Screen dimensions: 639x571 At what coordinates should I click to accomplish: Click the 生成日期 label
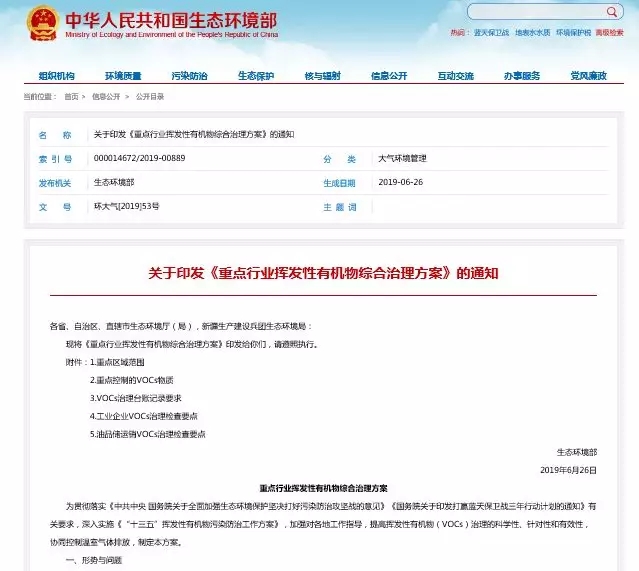339,183
